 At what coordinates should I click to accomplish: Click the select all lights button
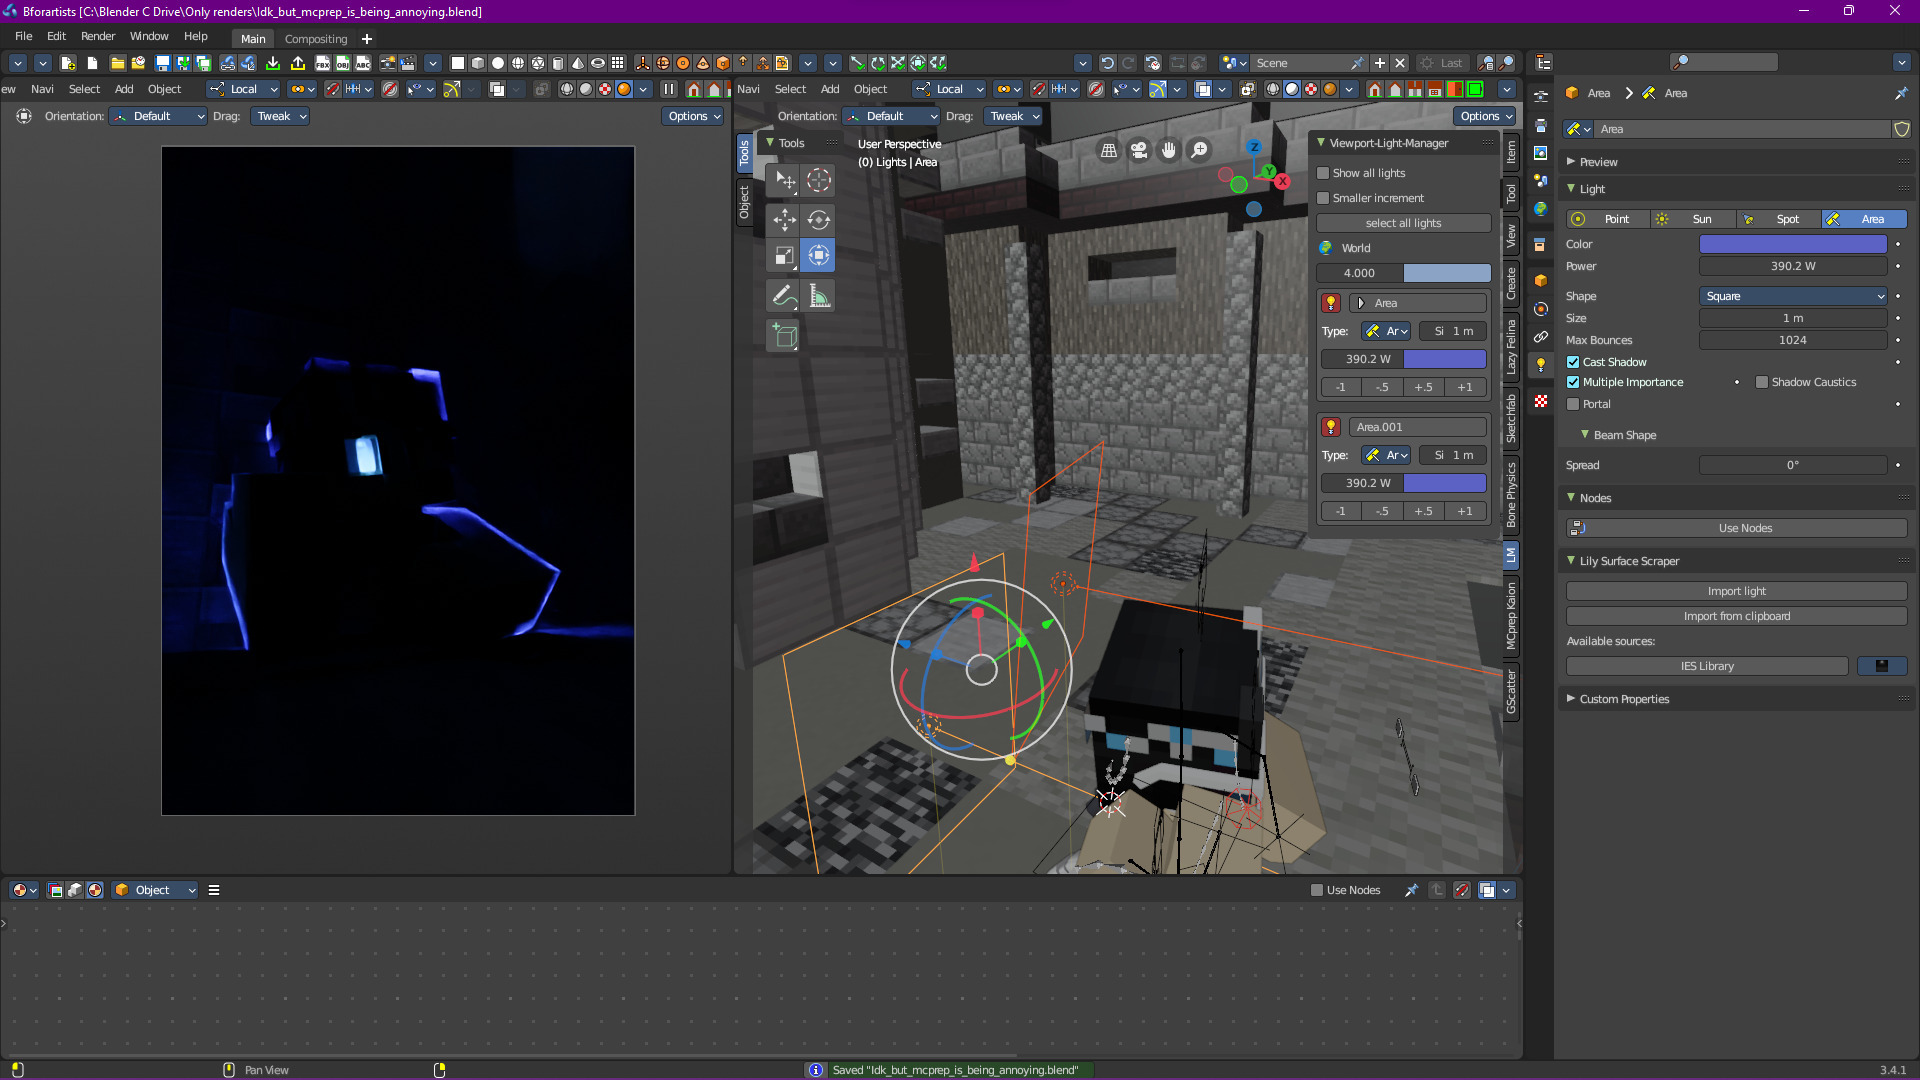pos(1403,223)
